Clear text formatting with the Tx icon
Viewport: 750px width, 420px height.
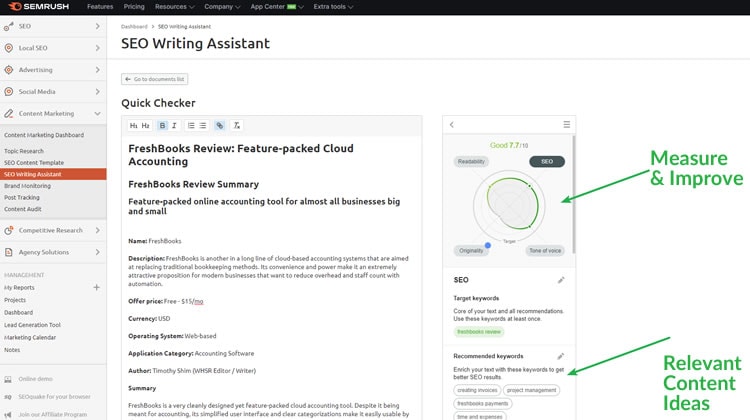pos(236,125)
